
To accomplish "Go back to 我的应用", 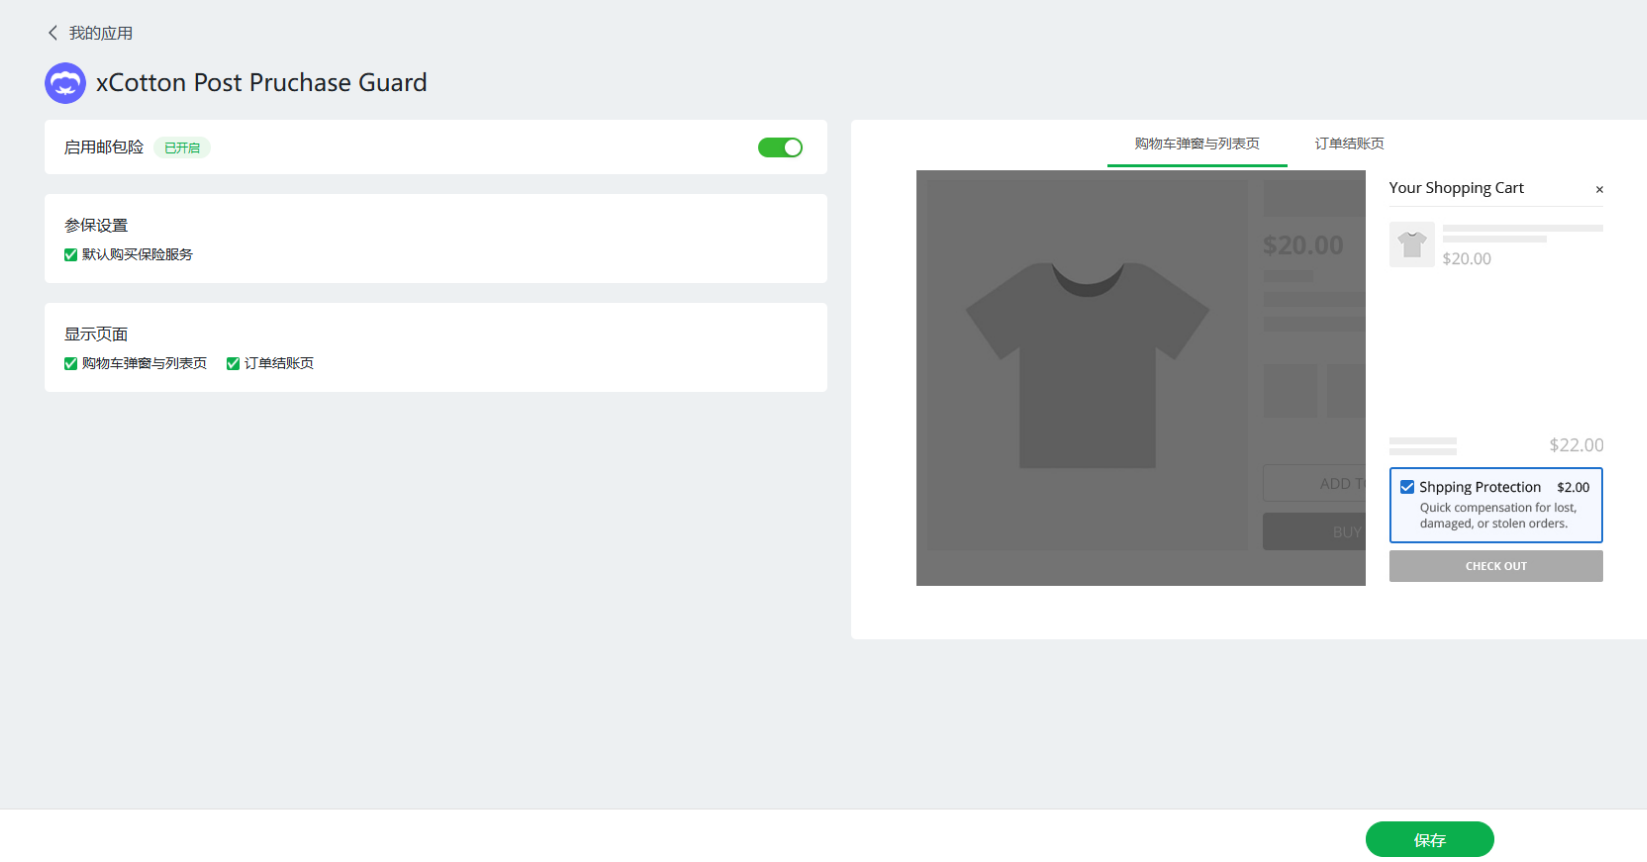I will 100,33.
